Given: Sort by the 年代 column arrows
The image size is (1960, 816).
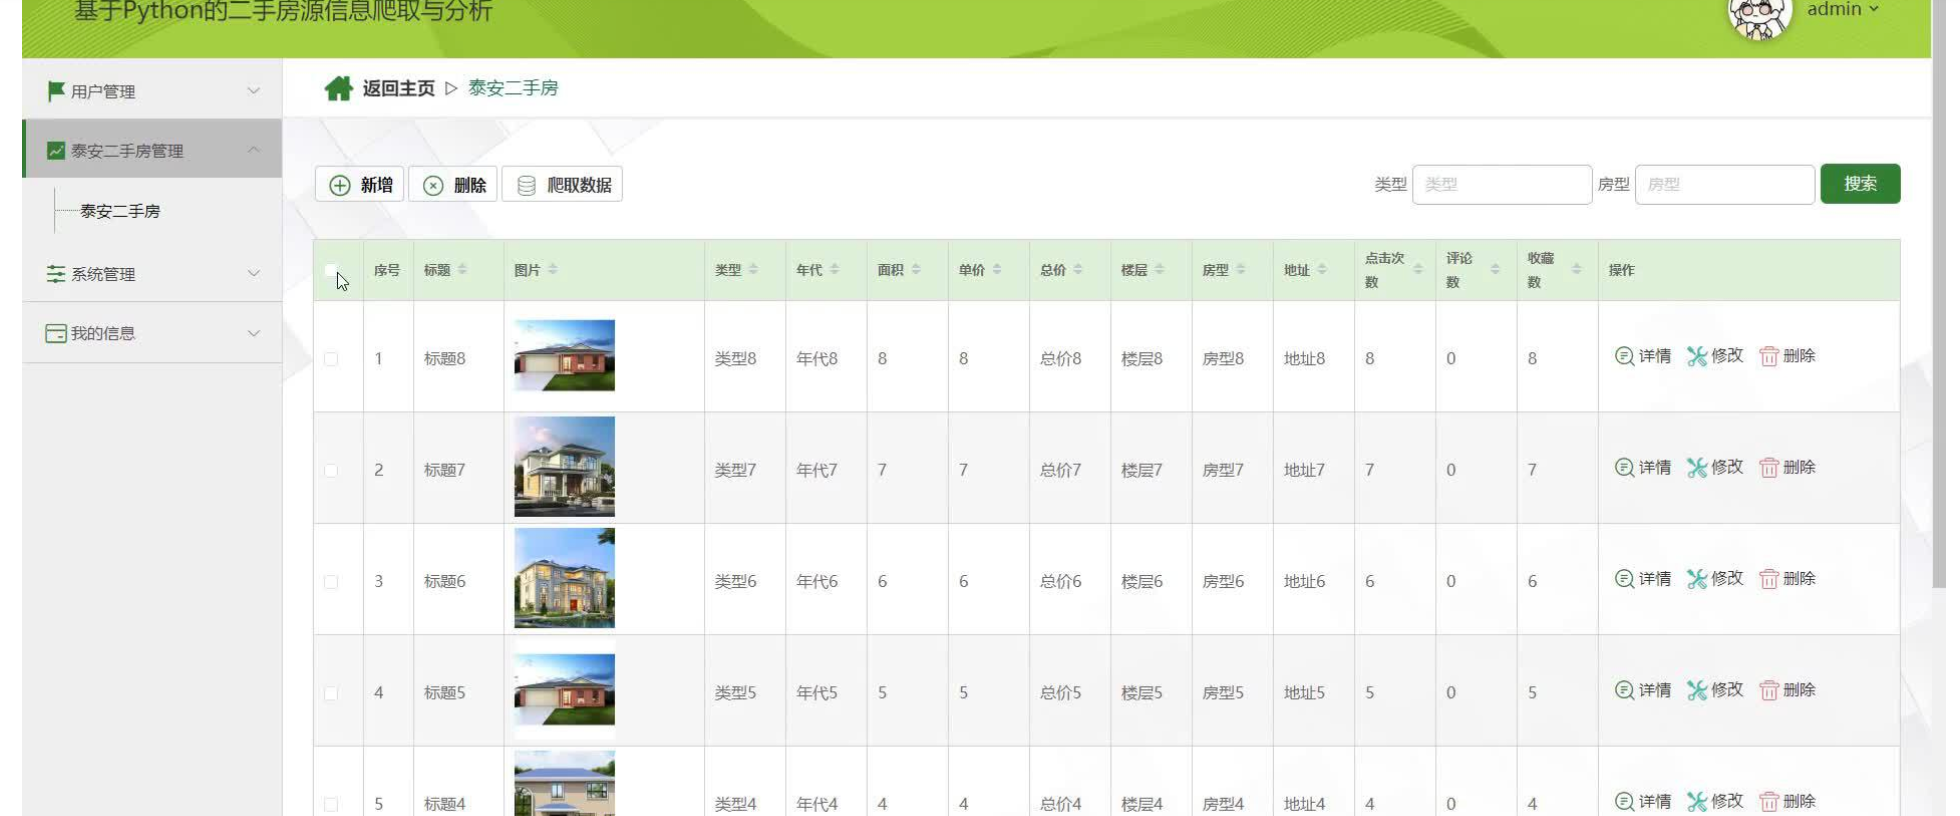Looking at the screenshot, I should (834, 270).
